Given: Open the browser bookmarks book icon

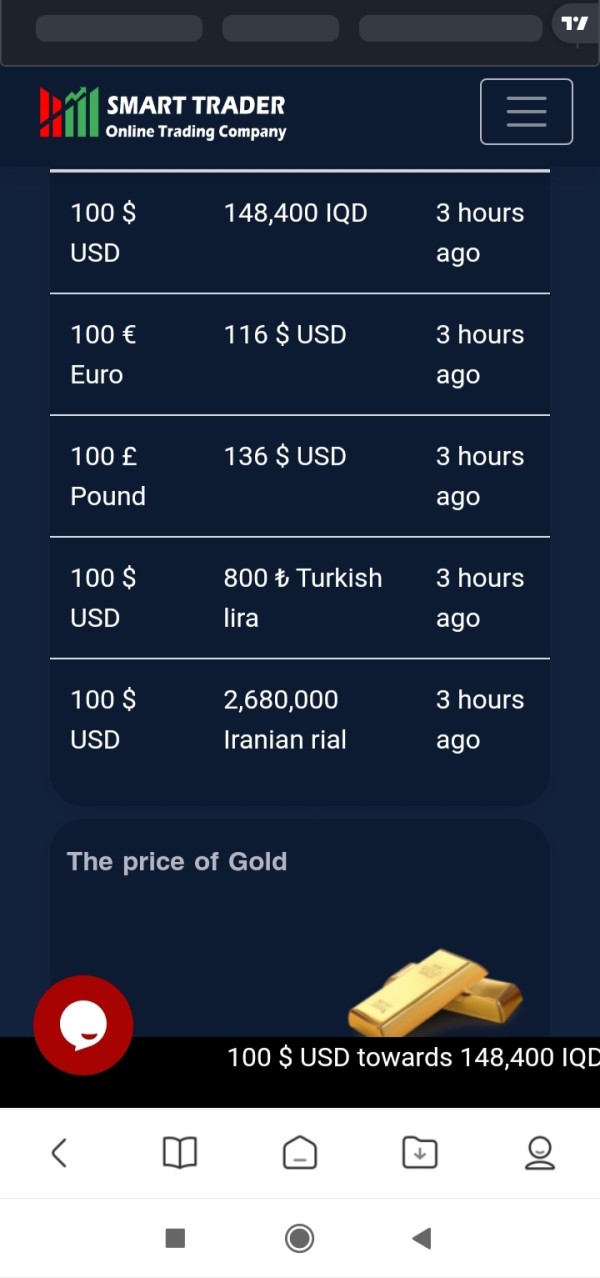Looking at the screenshot, I should [180, 1153].
